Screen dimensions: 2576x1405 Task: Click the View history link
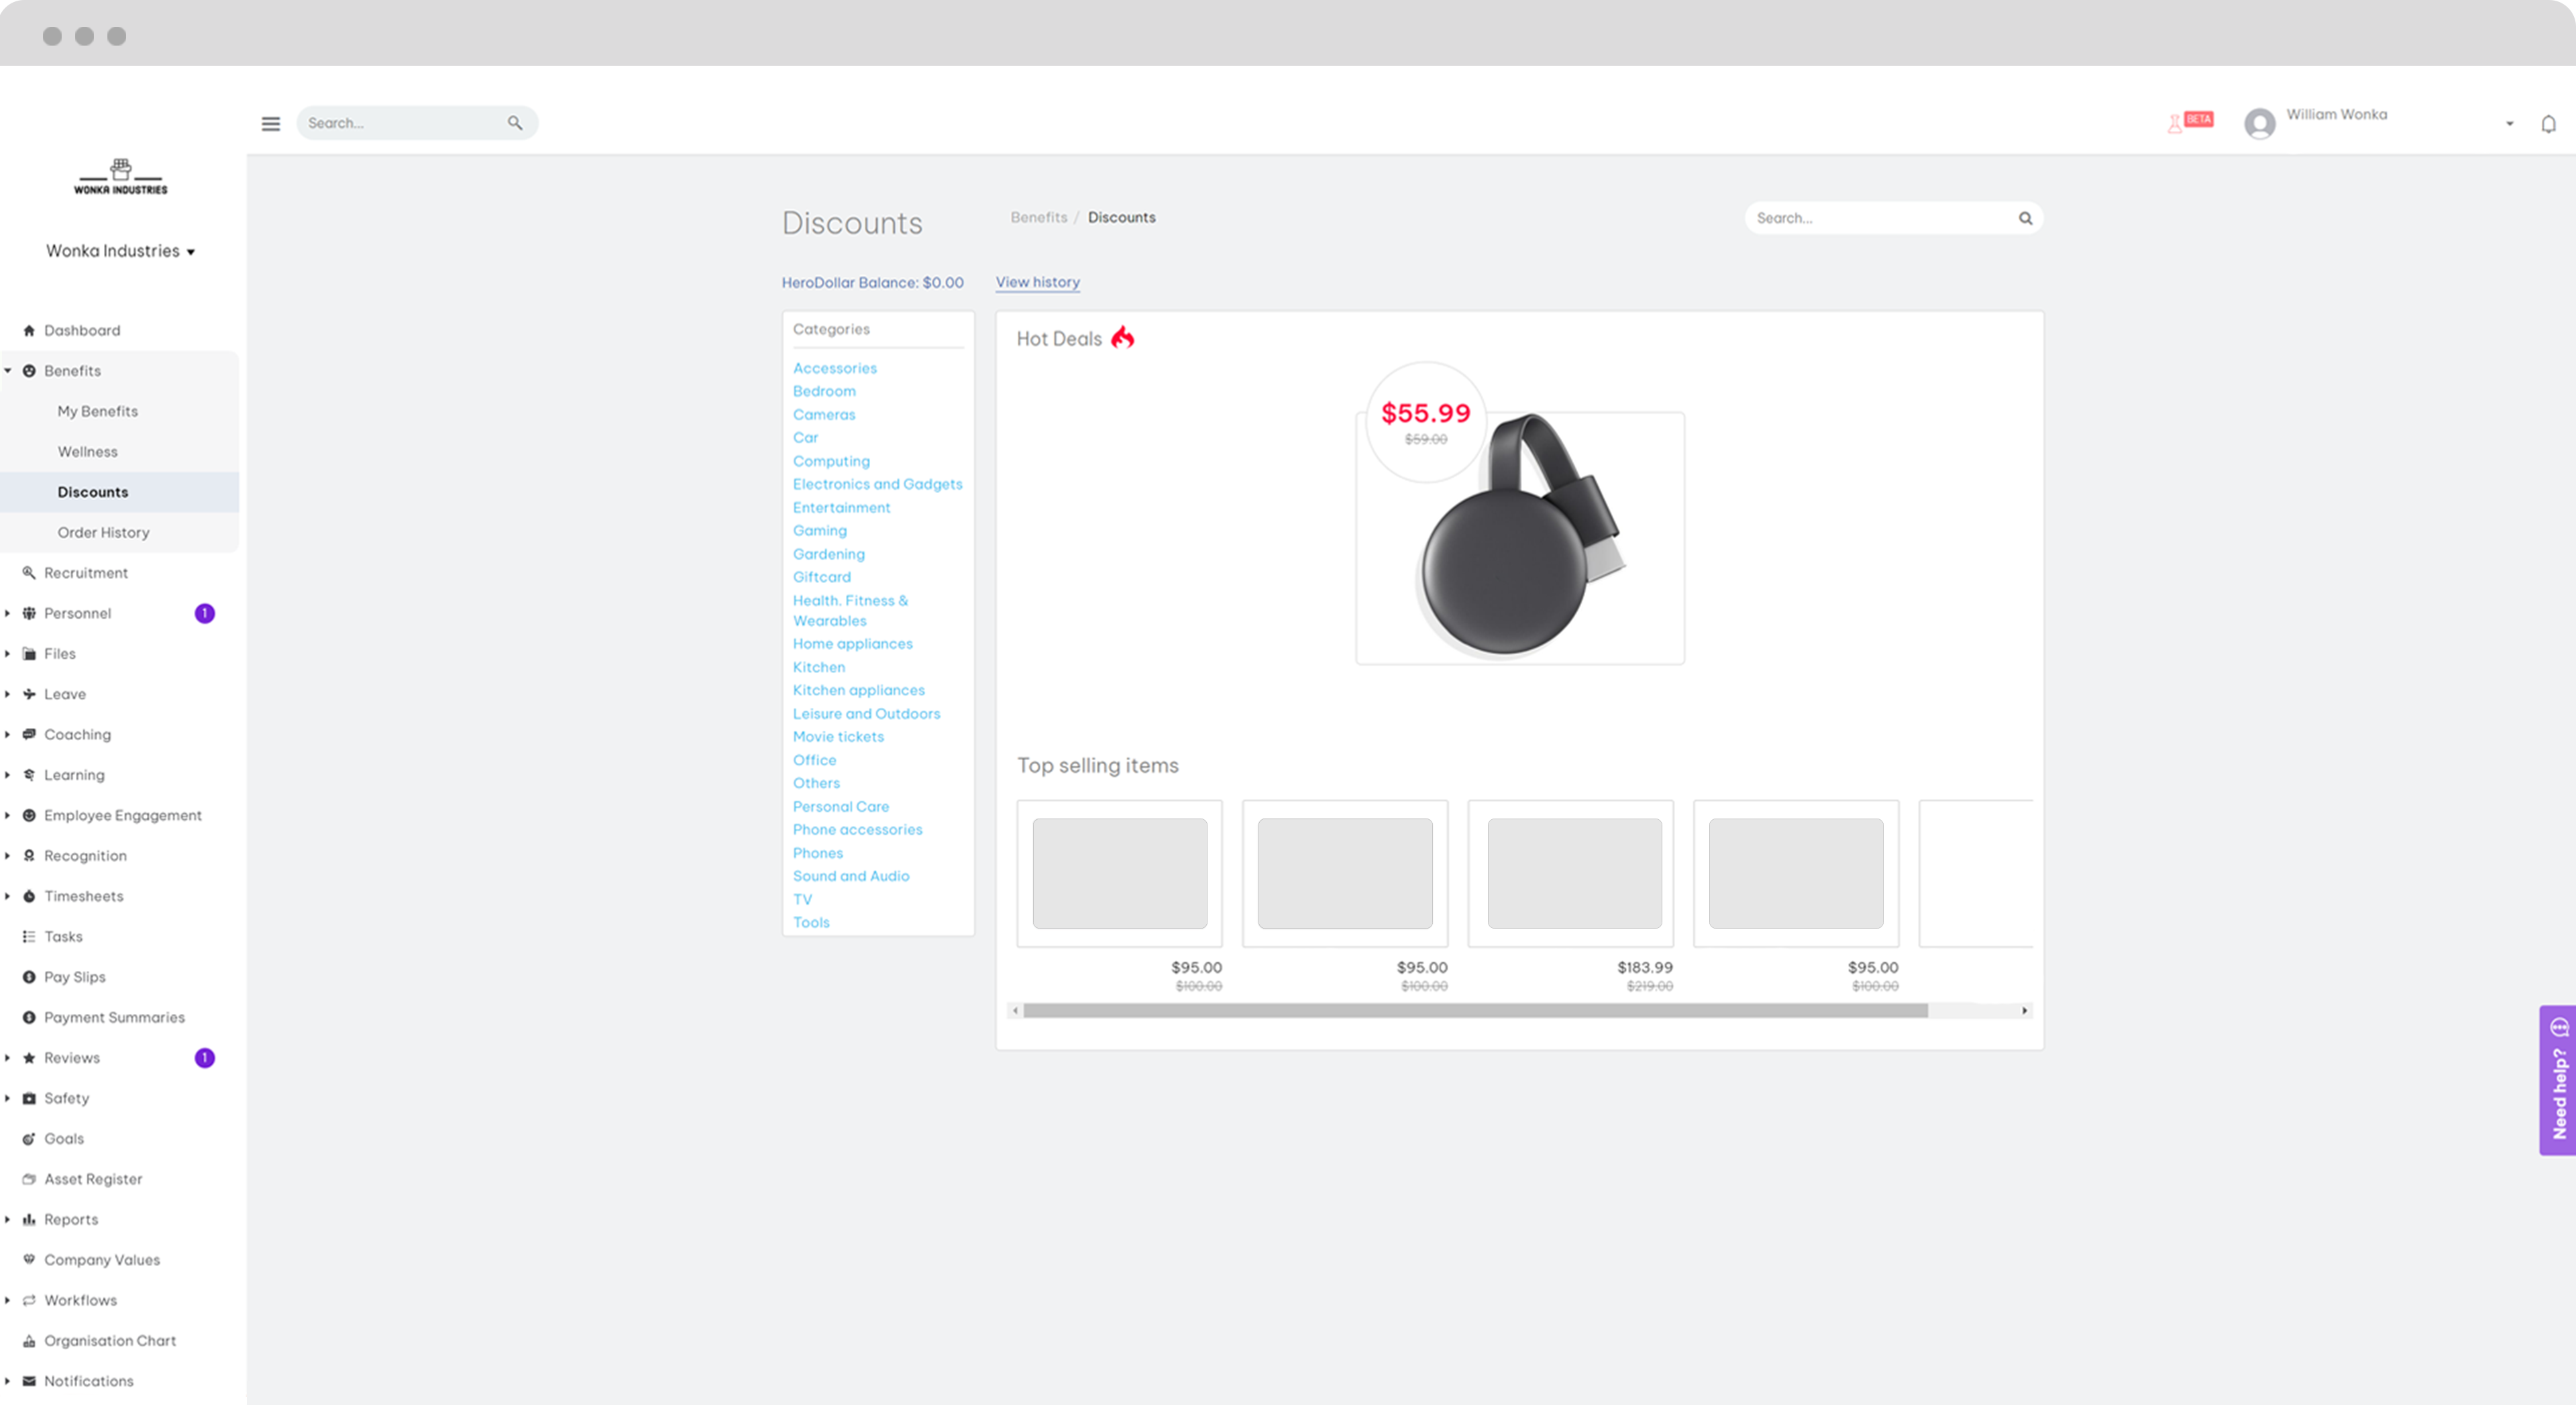click(1037, 282)
